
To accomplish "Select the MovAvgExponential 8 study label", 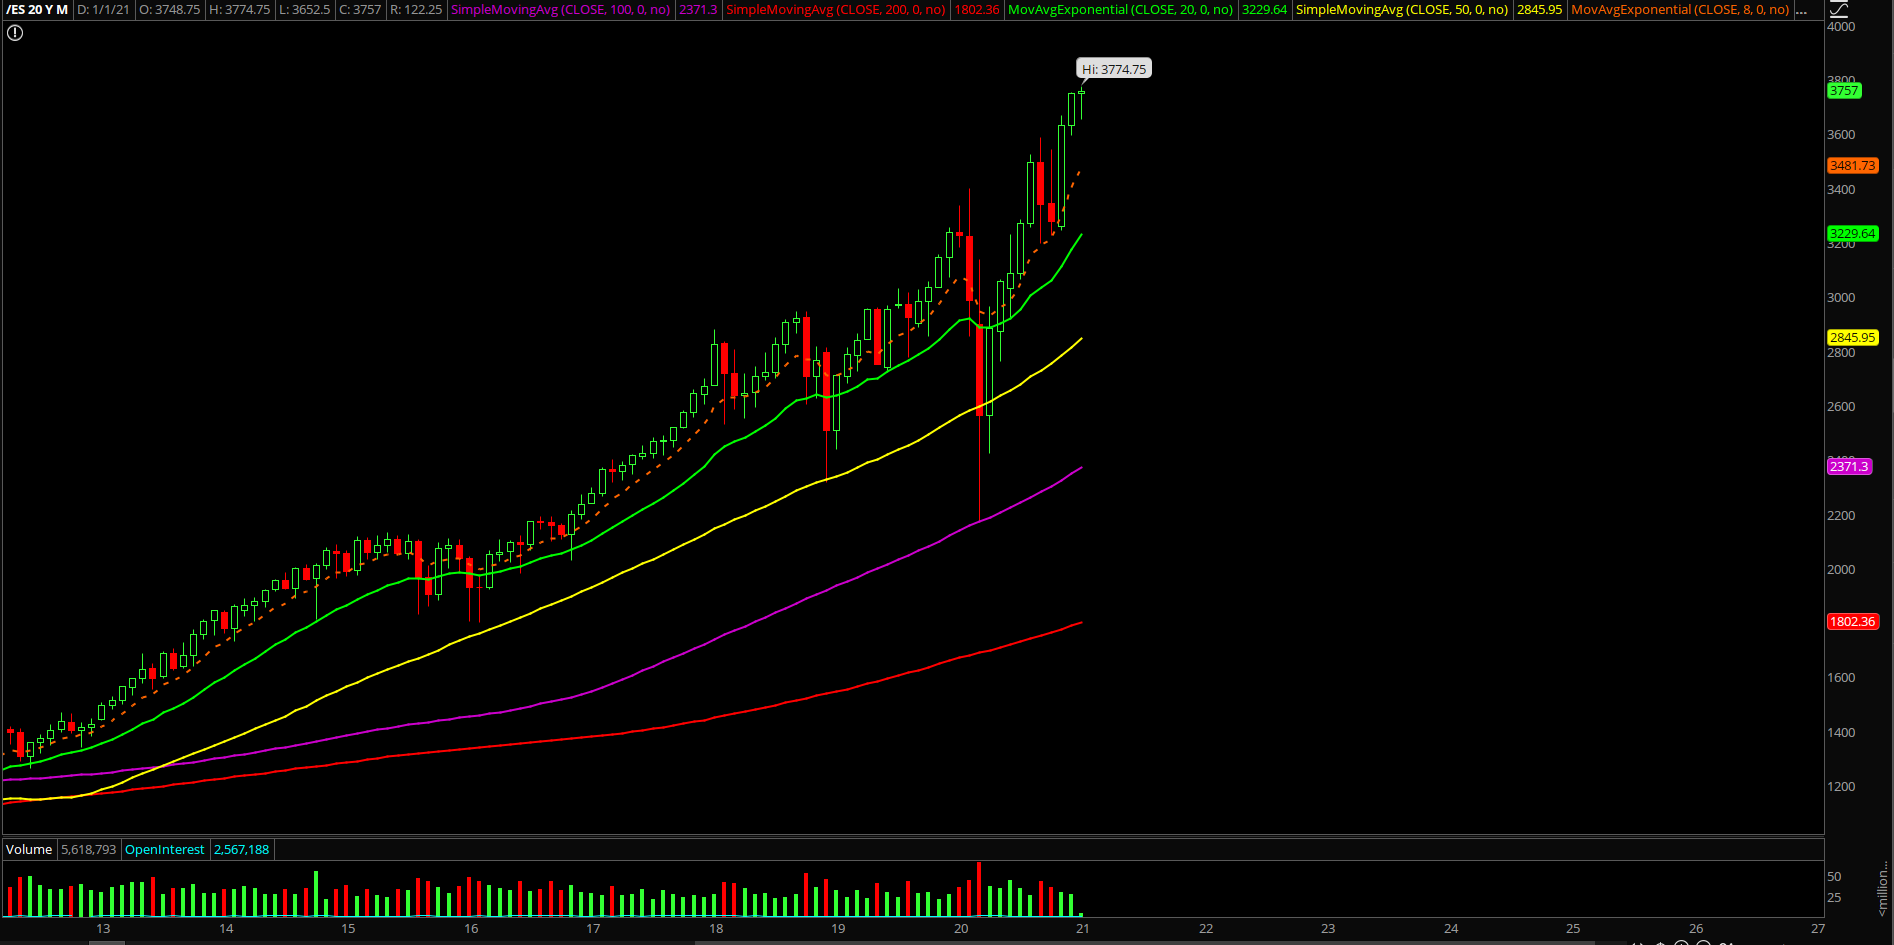I will point(1680,9).
